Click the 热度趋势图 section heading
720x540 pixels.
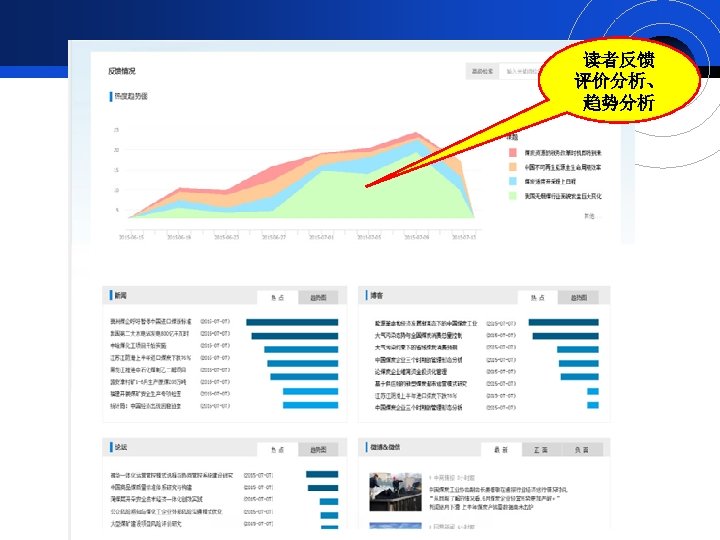(131, 96)
